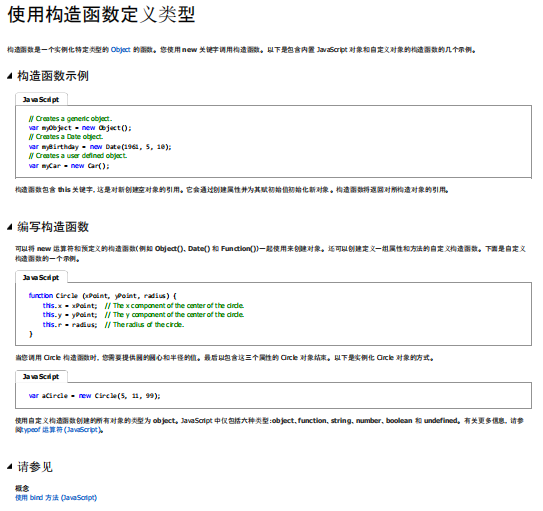Click line function Circle (xPoint, yPoint, radius) {
Image resolution: width=543 pixels, height=511 pixels.
click(103, 296)
